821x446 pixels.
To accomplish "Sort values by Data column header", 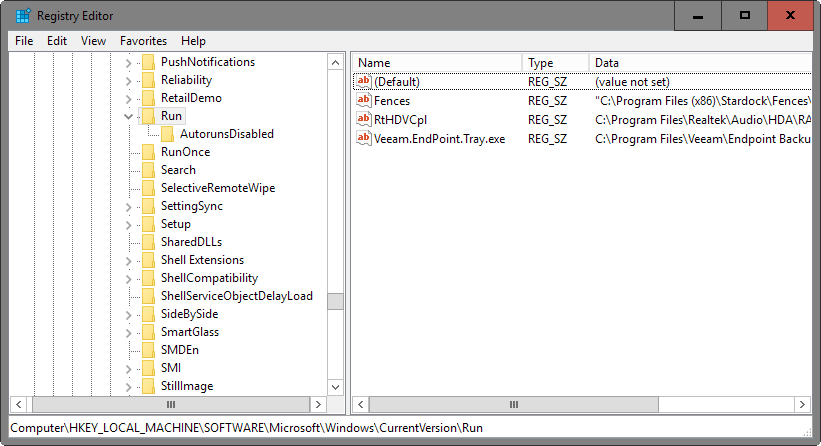I will pos(701,63).
